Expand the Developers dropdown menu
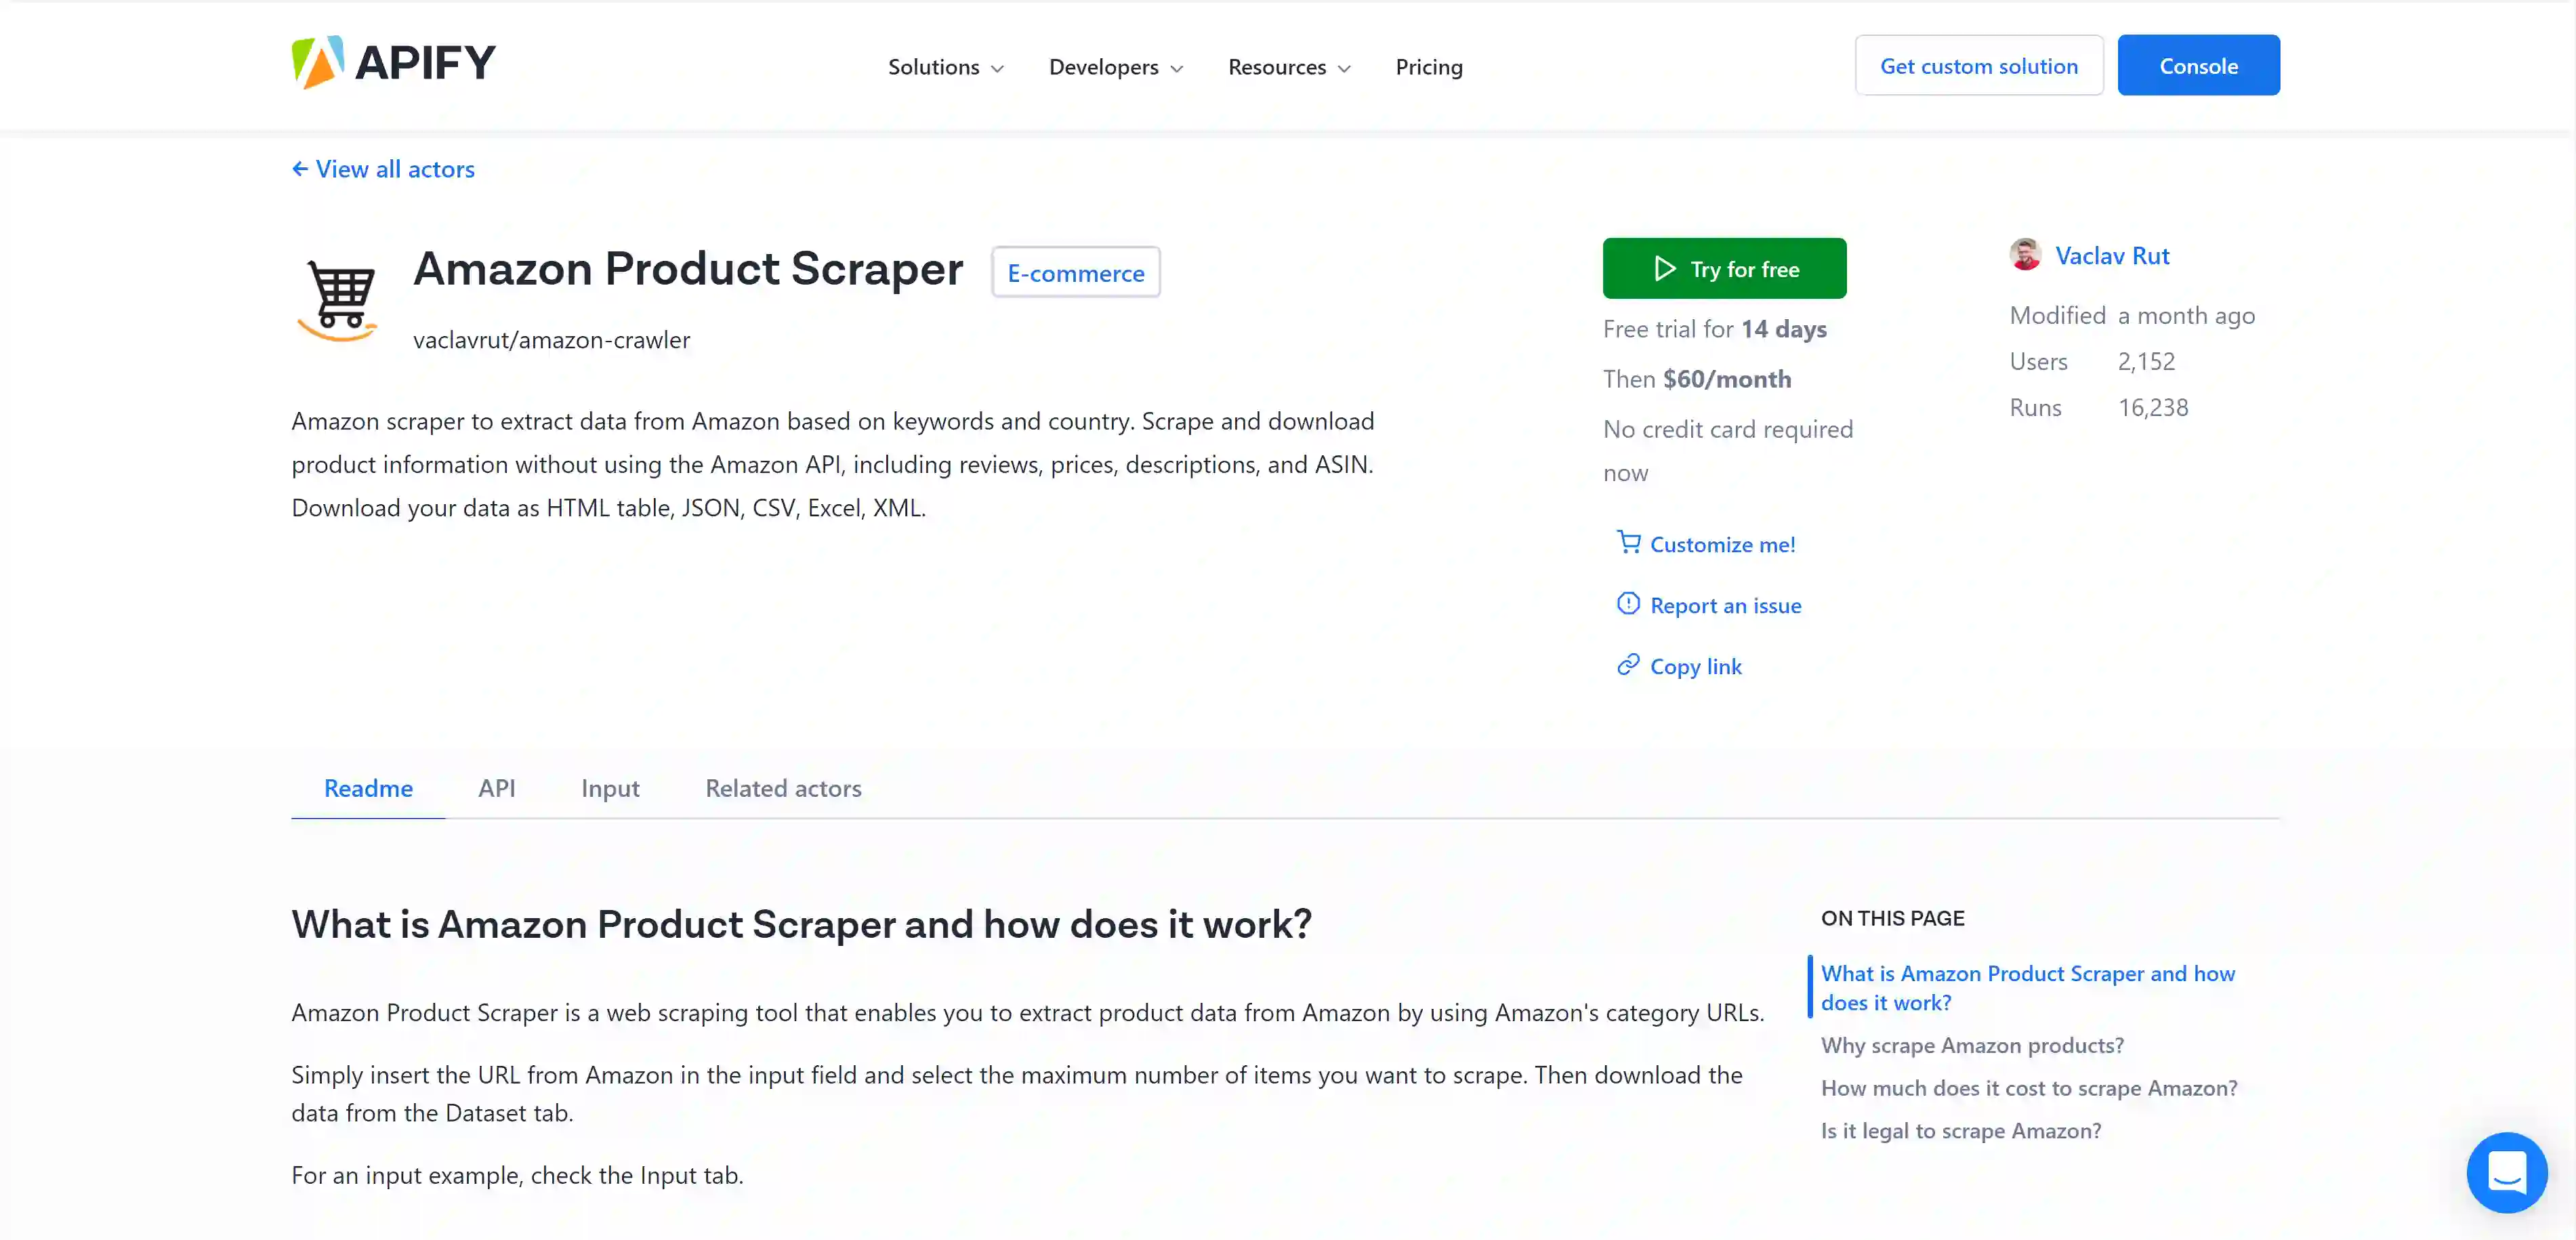Screen dimensions: 2576x1240 [x=1115, y=67]
